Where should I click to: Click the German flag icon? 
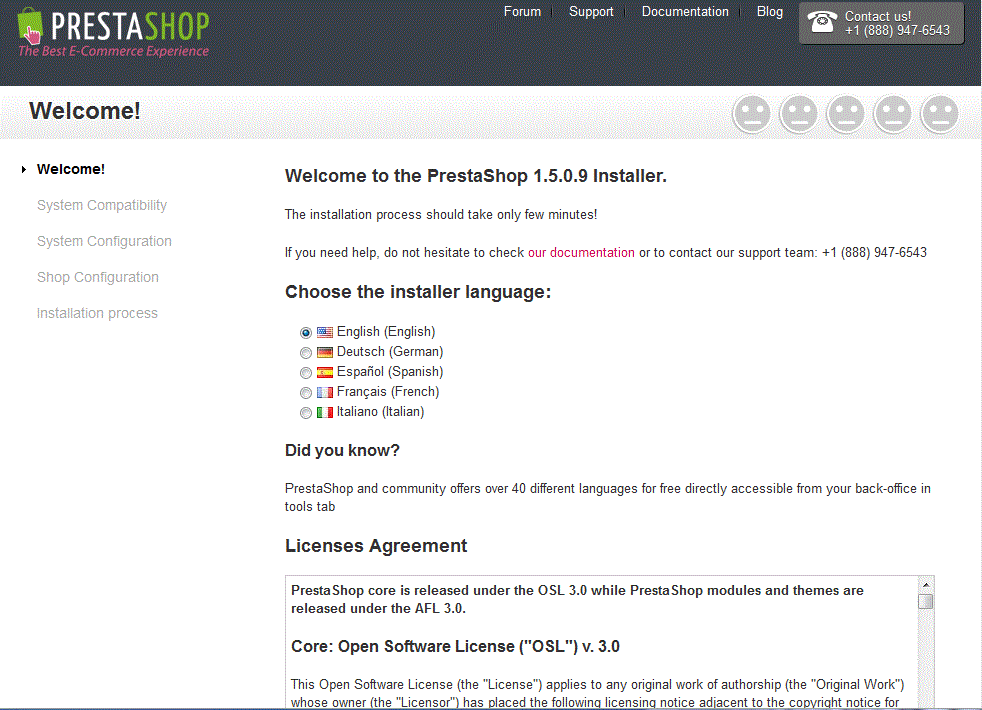325,352
